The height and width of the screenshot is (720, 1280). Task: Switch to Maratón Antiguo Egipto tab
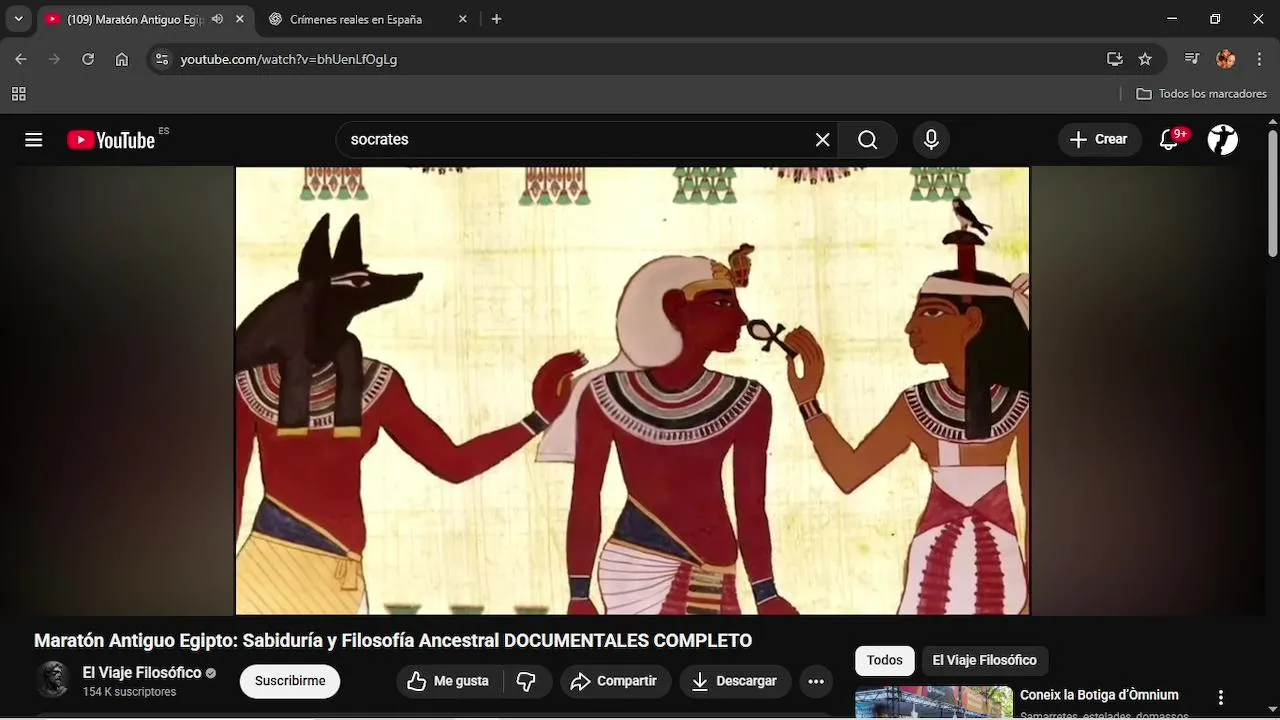coord(135,19)
